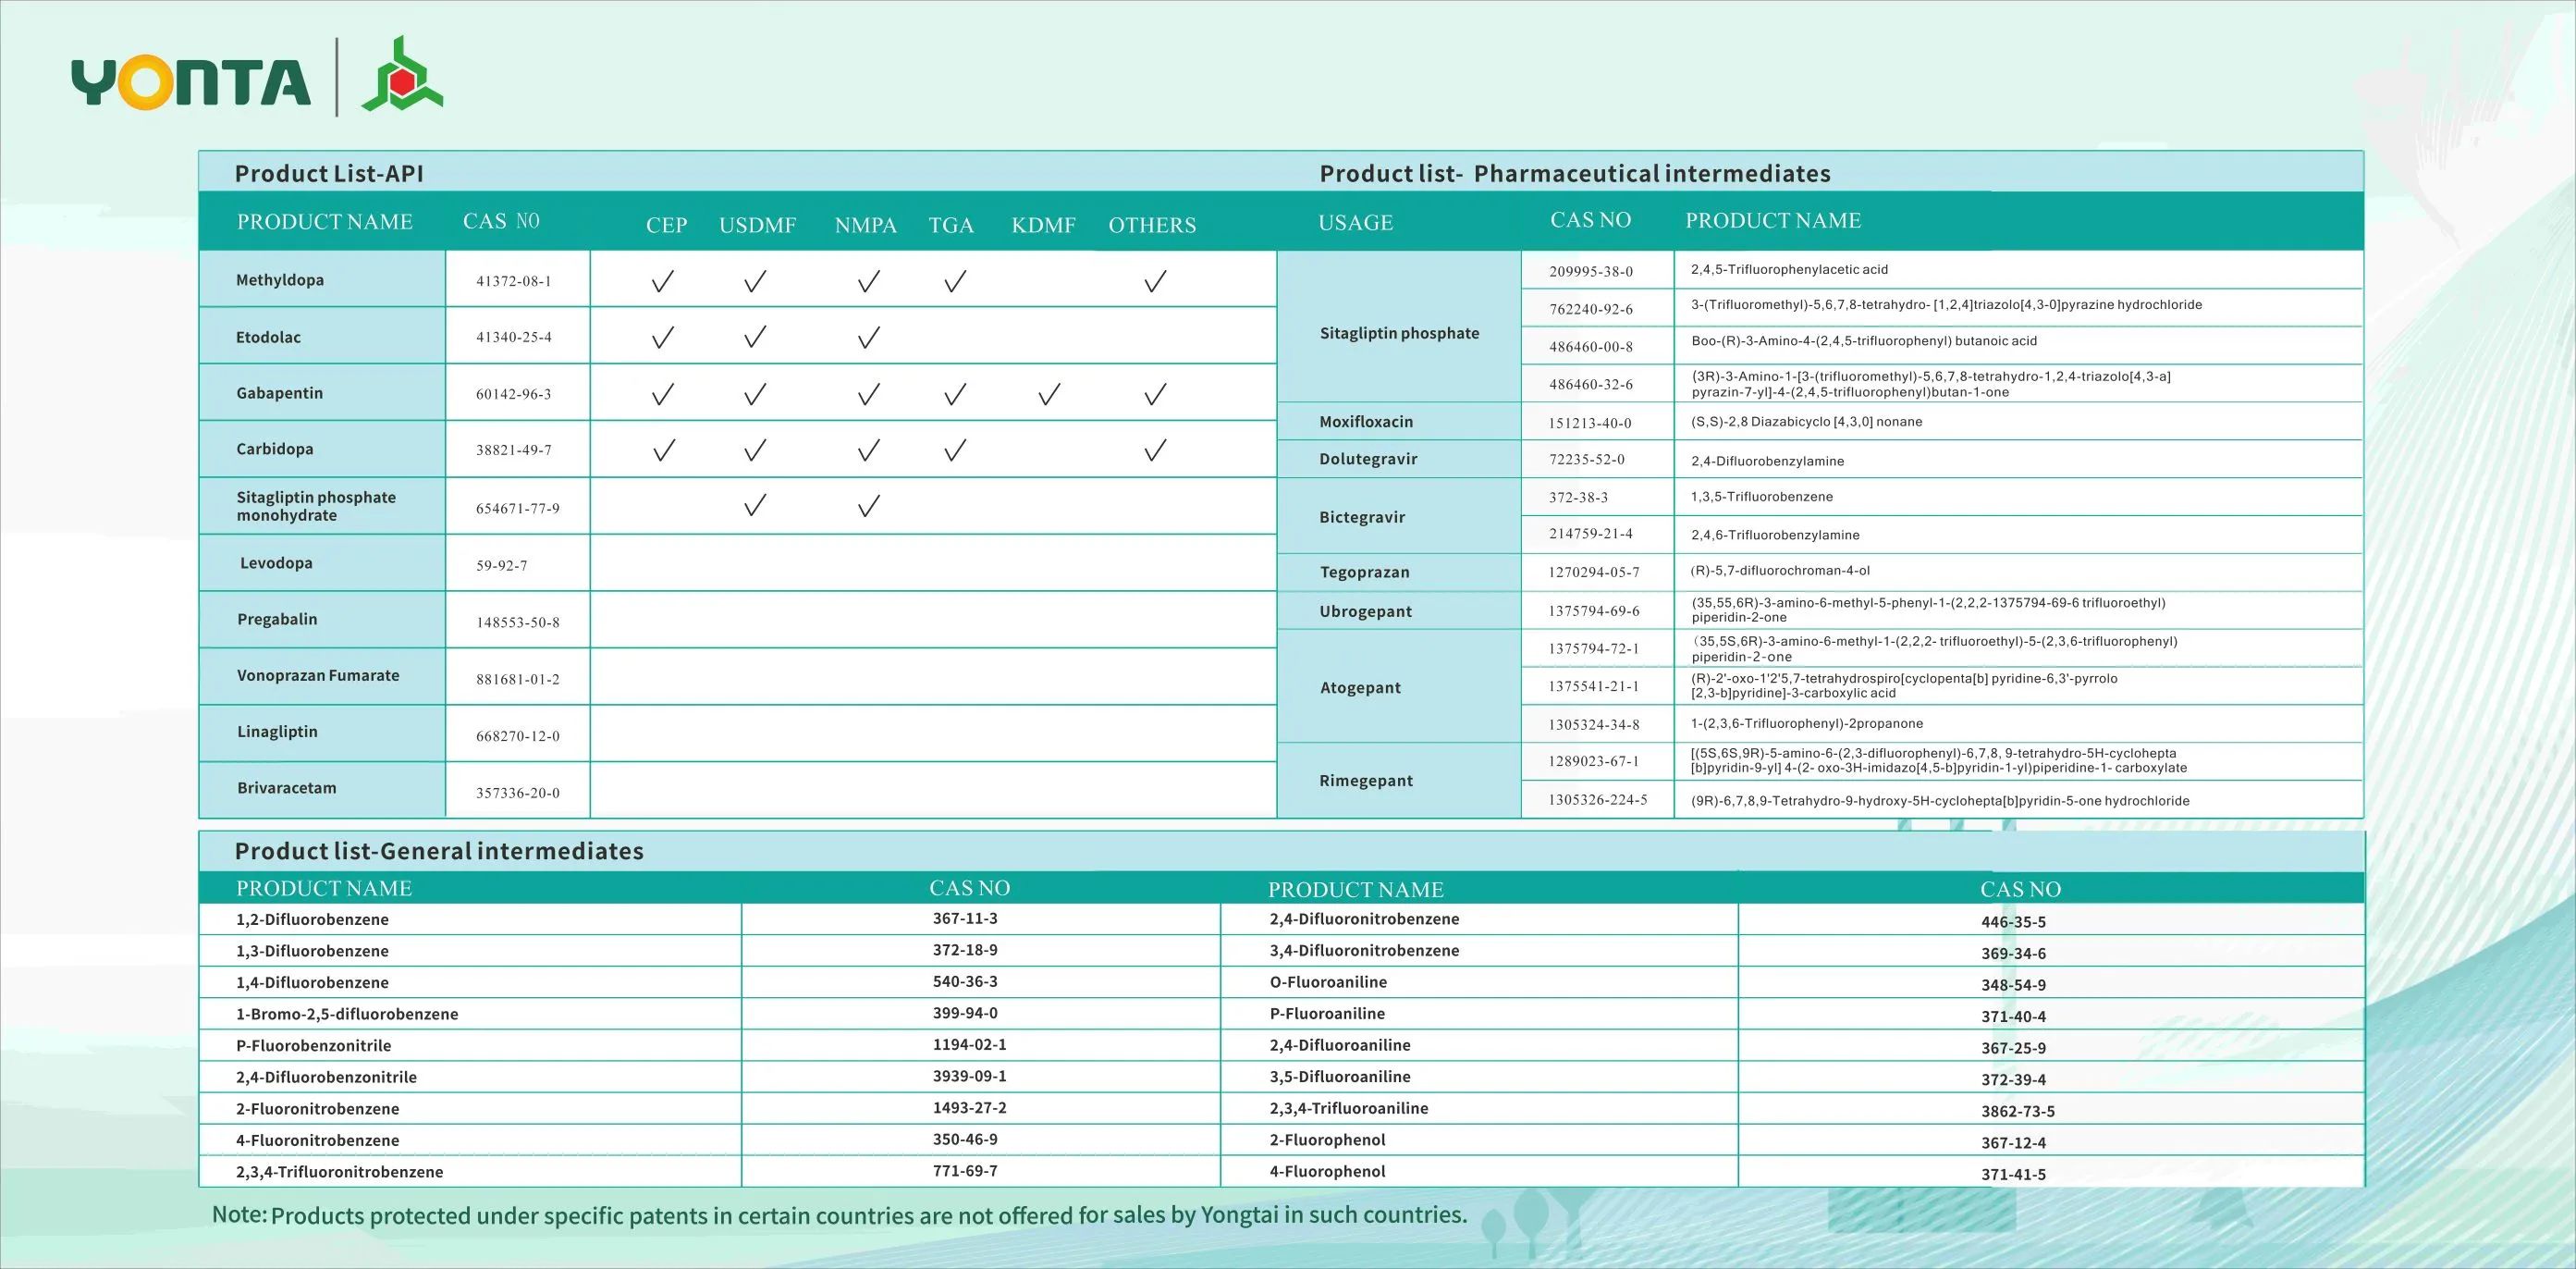Click 2,4-Difluorobenzylamine intermediate name

1767,461
